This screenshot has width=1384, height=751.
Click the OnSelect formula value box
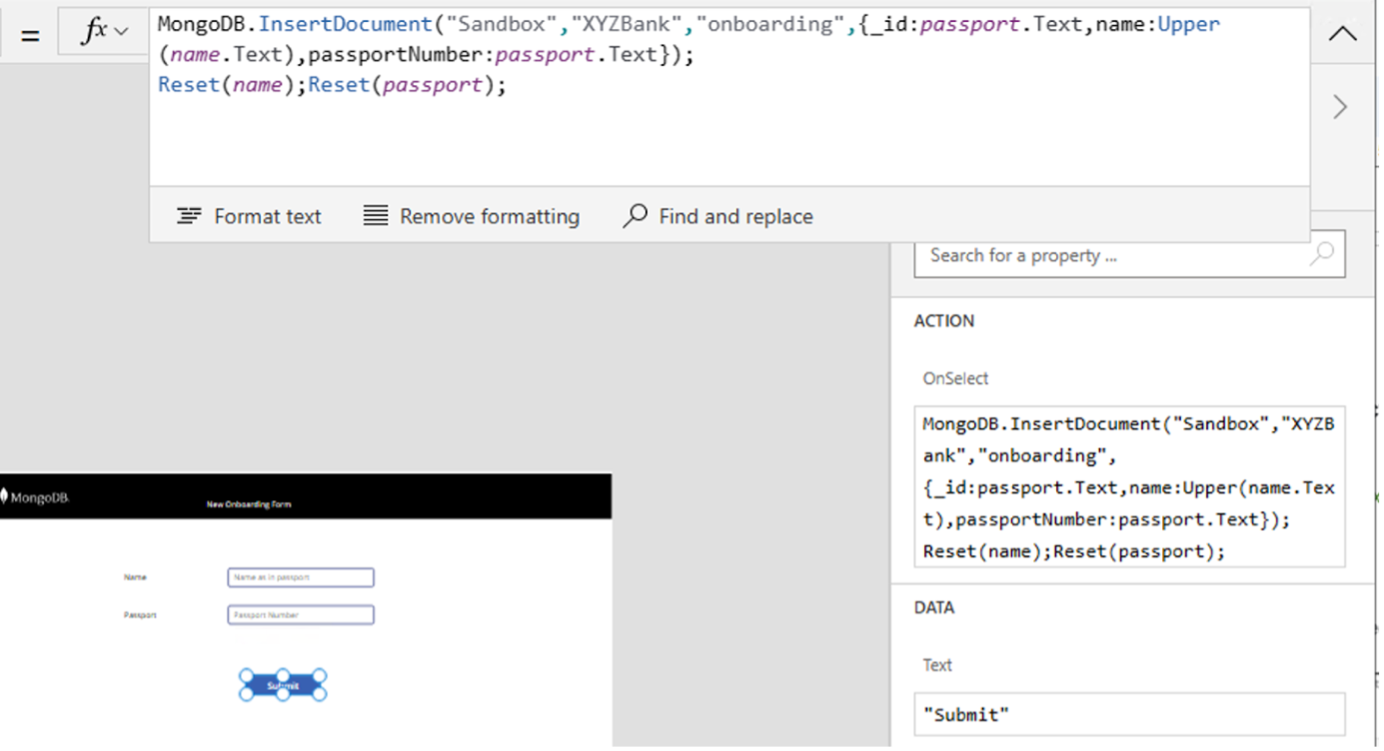tap(1130, 487)
